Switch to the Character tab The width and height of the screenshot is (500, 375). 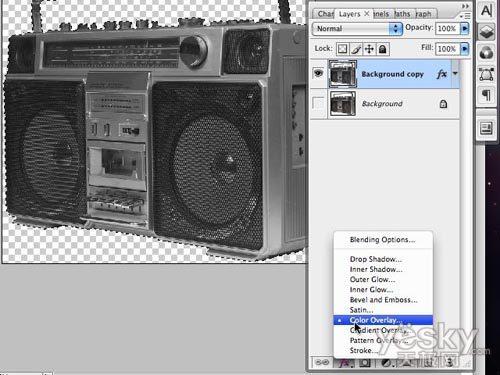coord(325,14)
